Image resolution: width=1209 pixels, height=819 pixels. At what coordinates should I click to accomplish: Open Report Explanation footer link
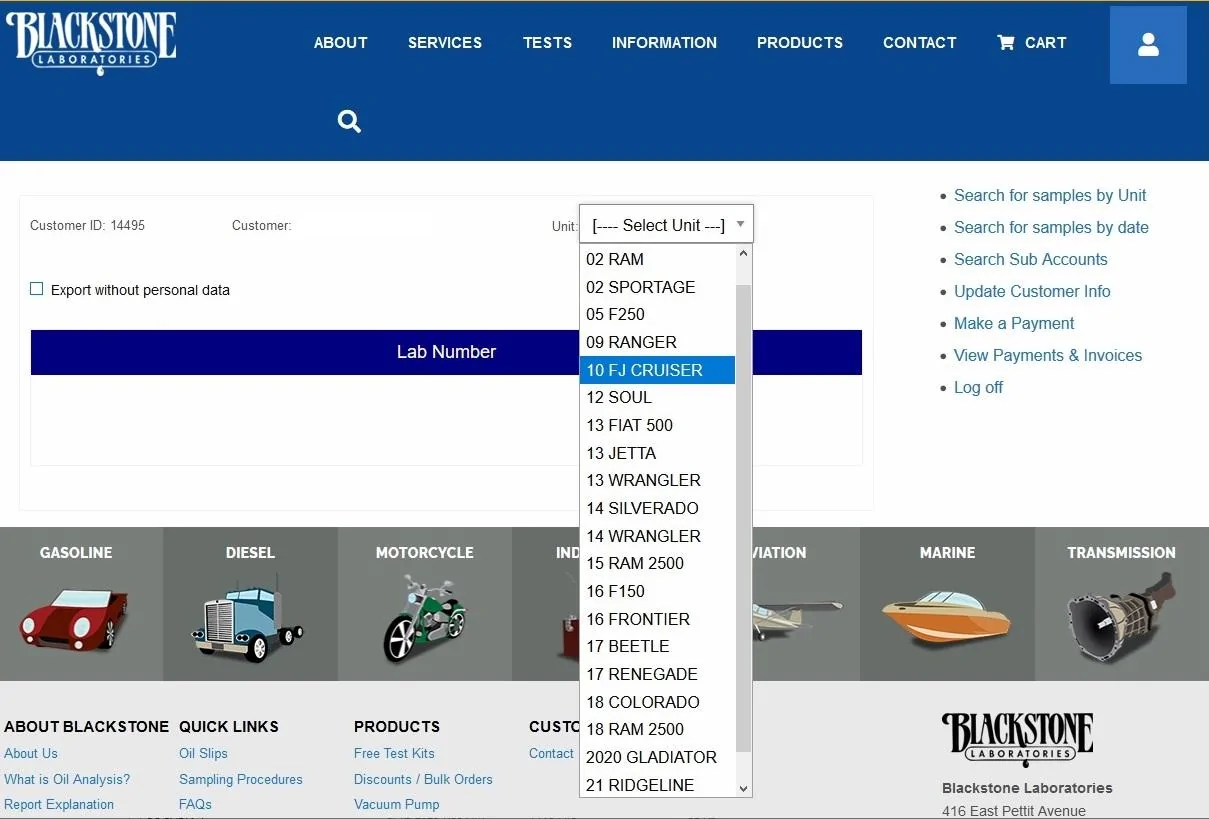(x=59, y=804)
